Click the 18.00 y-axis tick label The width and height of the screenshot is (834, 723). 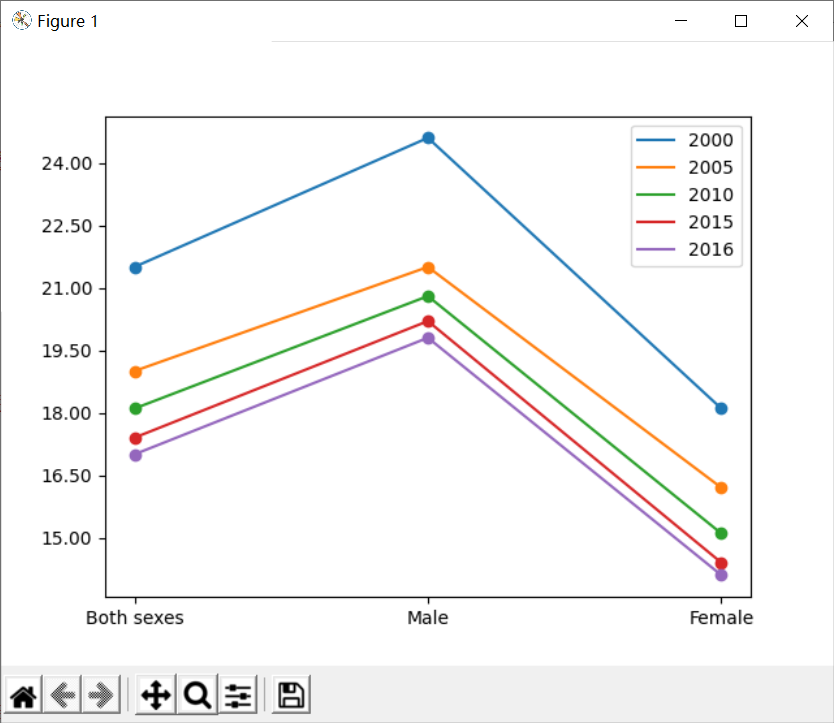click(x=67, y=413)
